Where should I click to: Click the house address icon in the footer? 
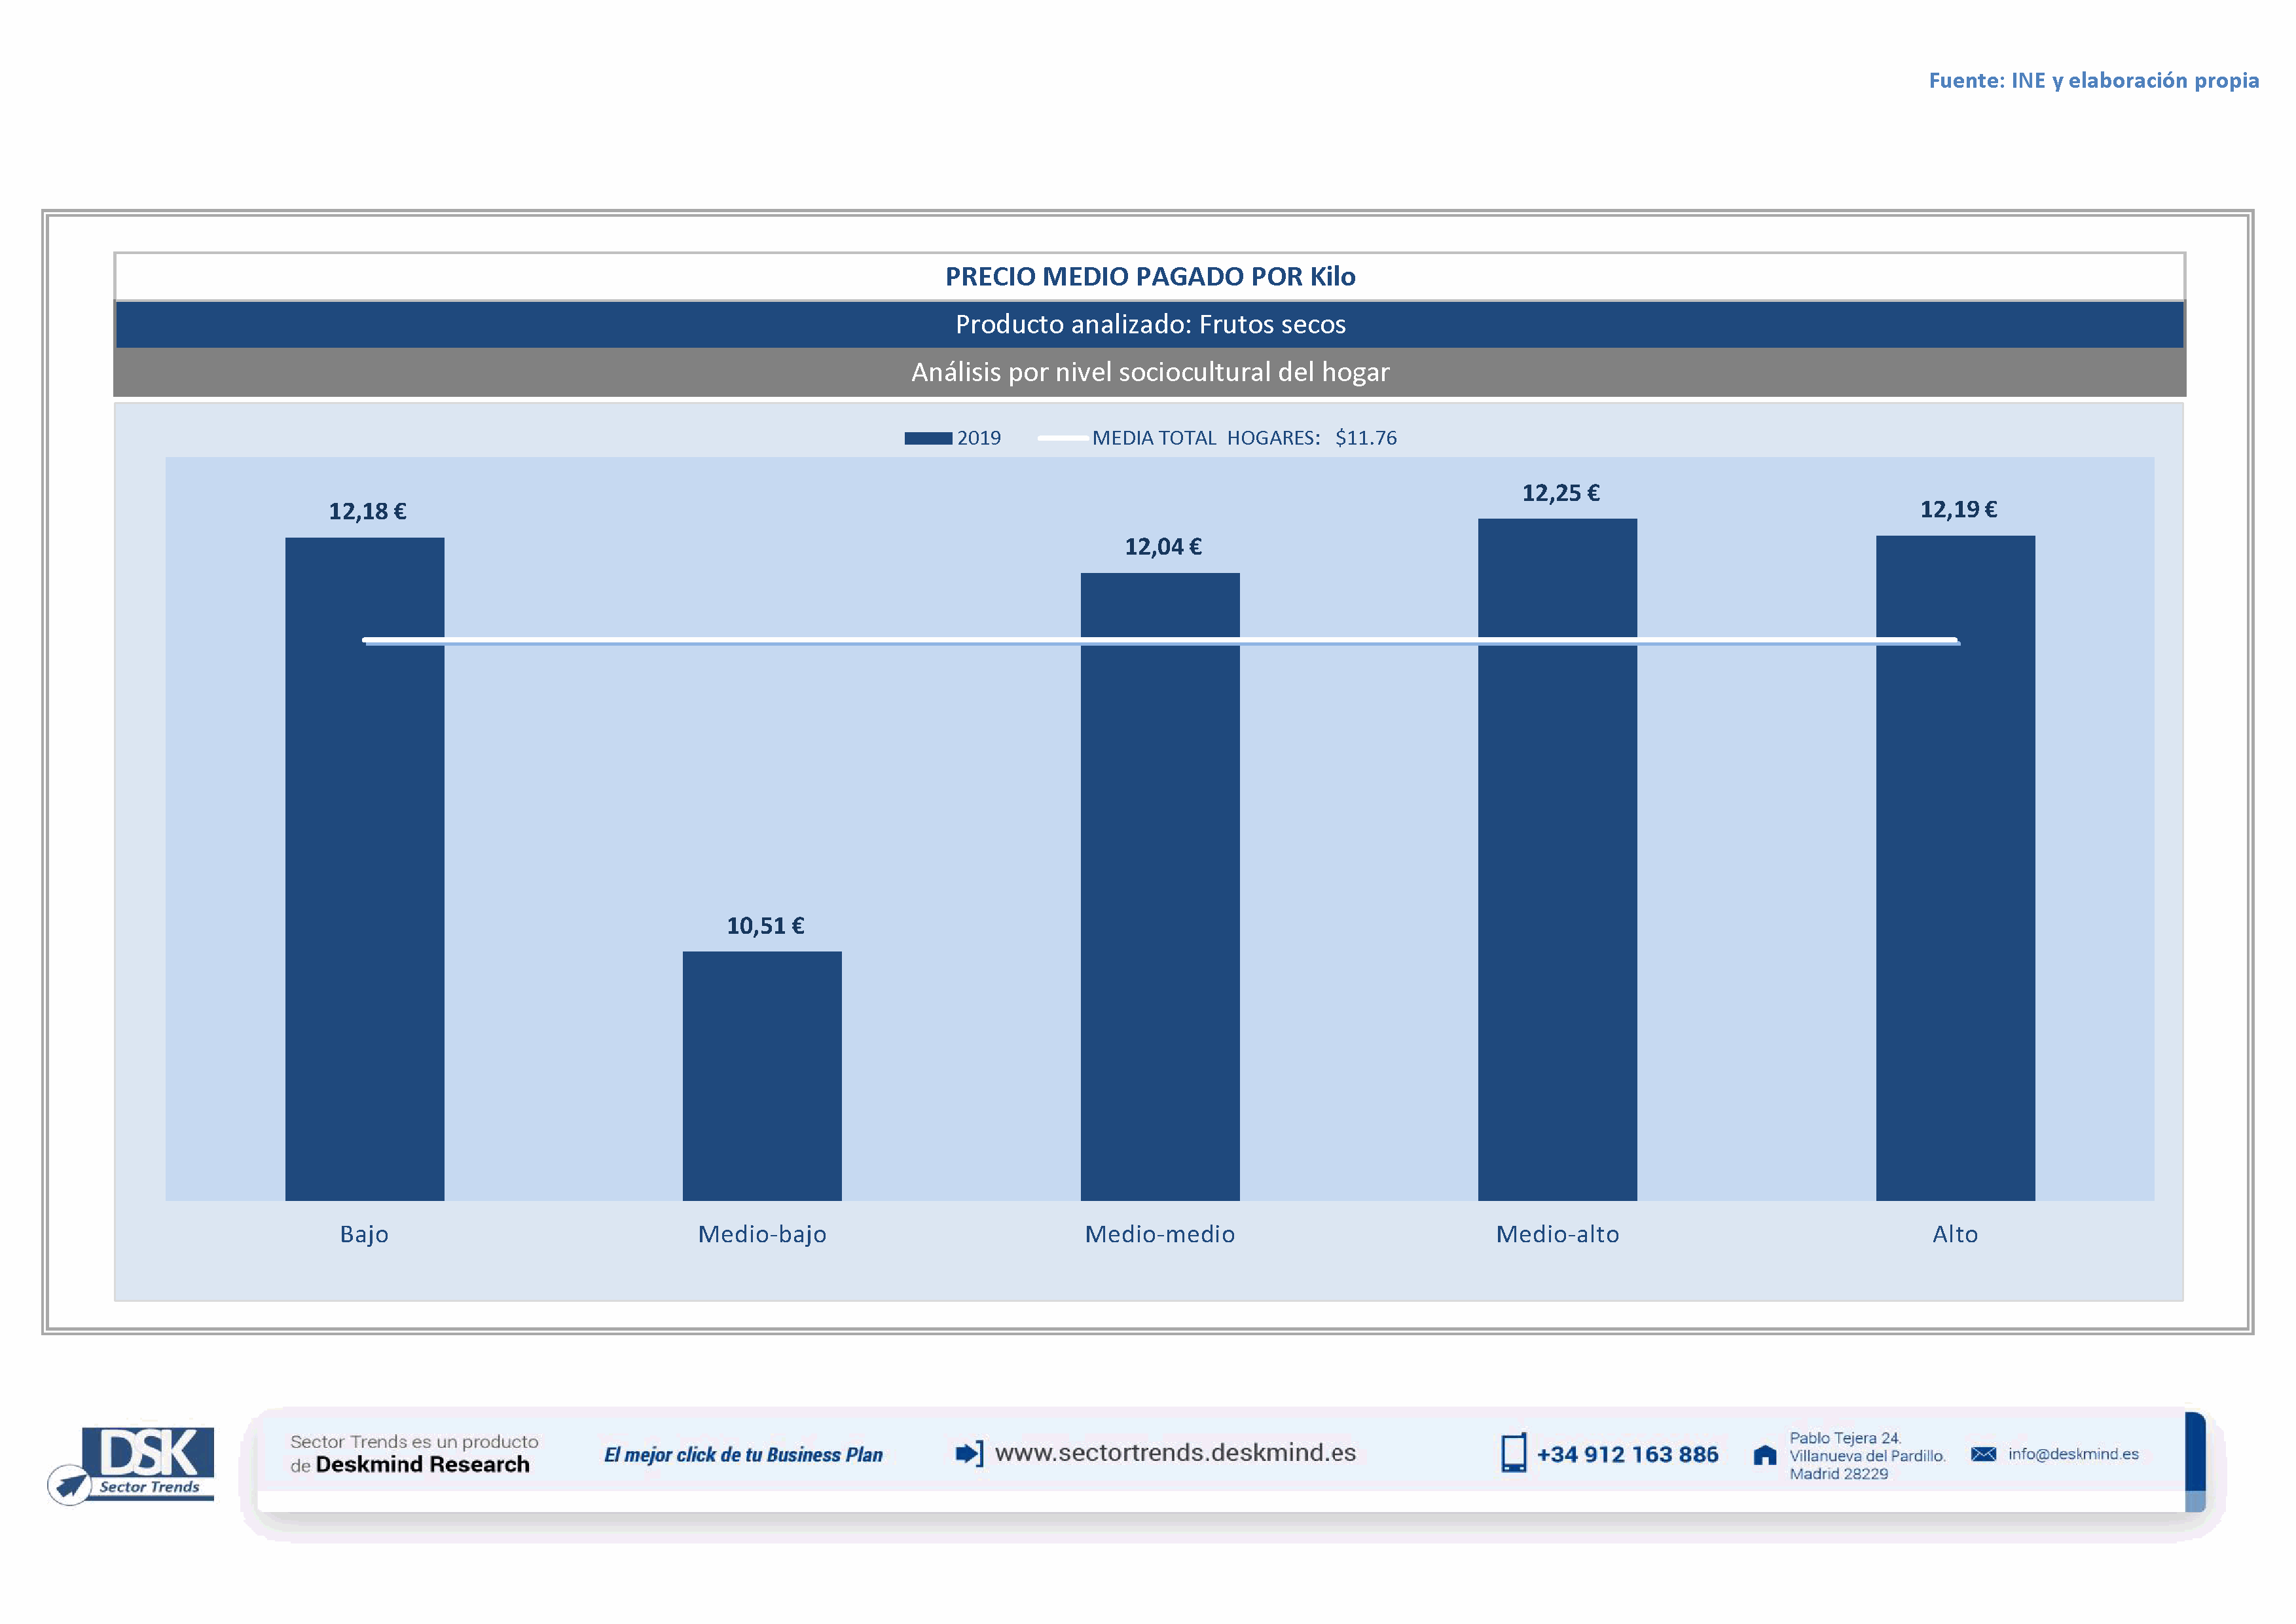pyautogui.click(x=1765, y=1455)
